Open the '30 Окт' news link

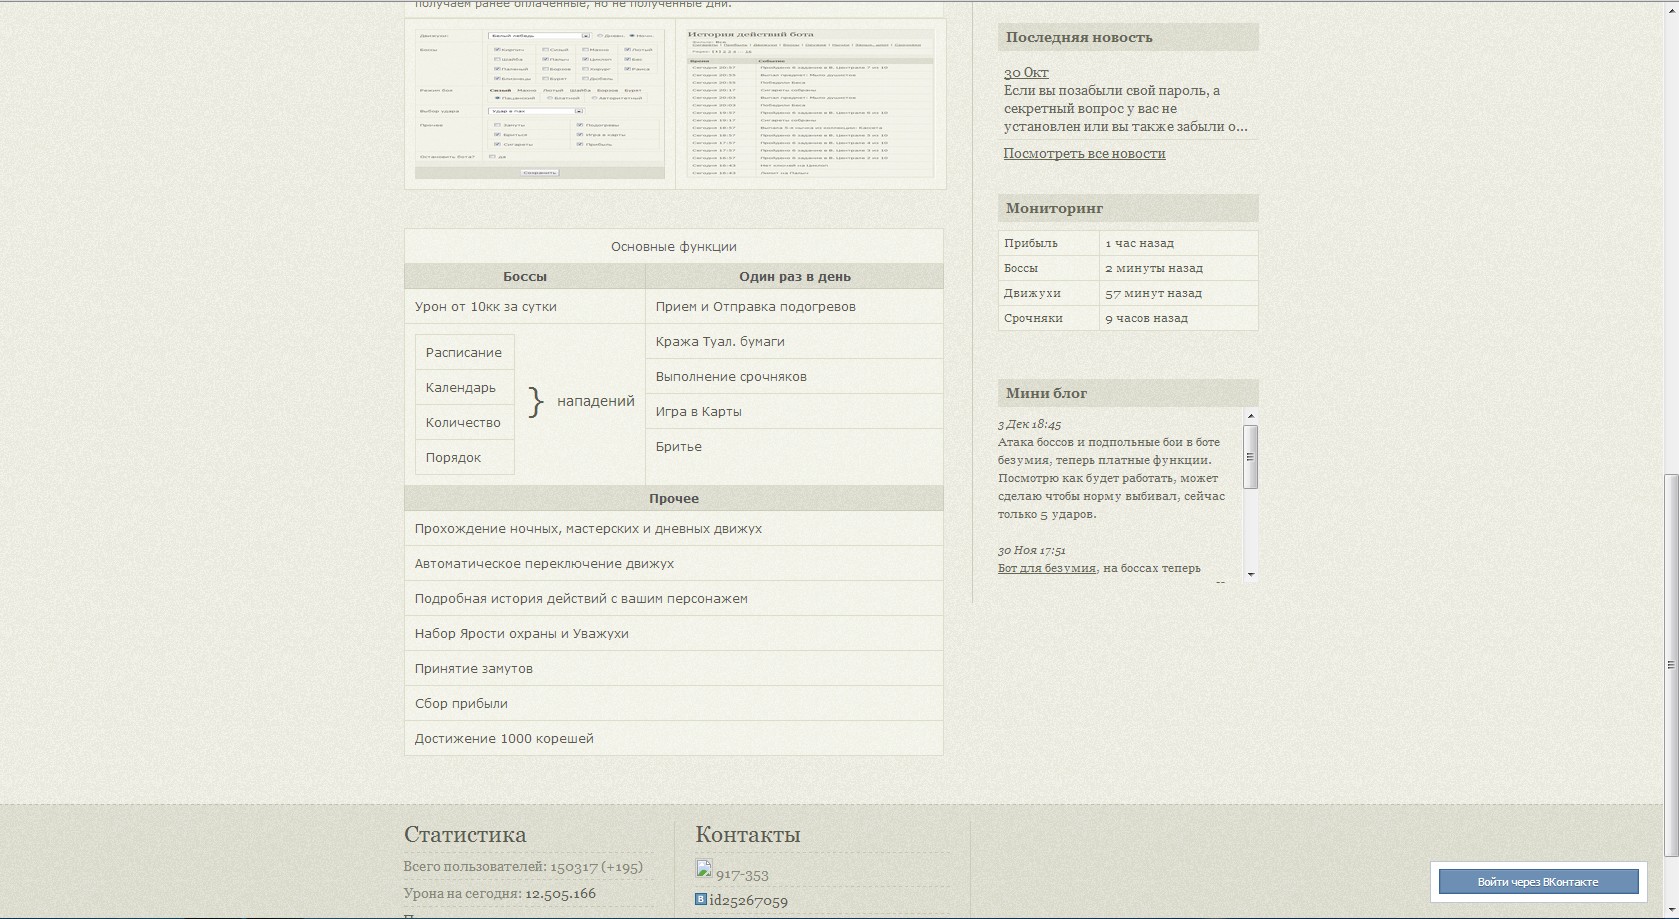tap(1026, 72)
